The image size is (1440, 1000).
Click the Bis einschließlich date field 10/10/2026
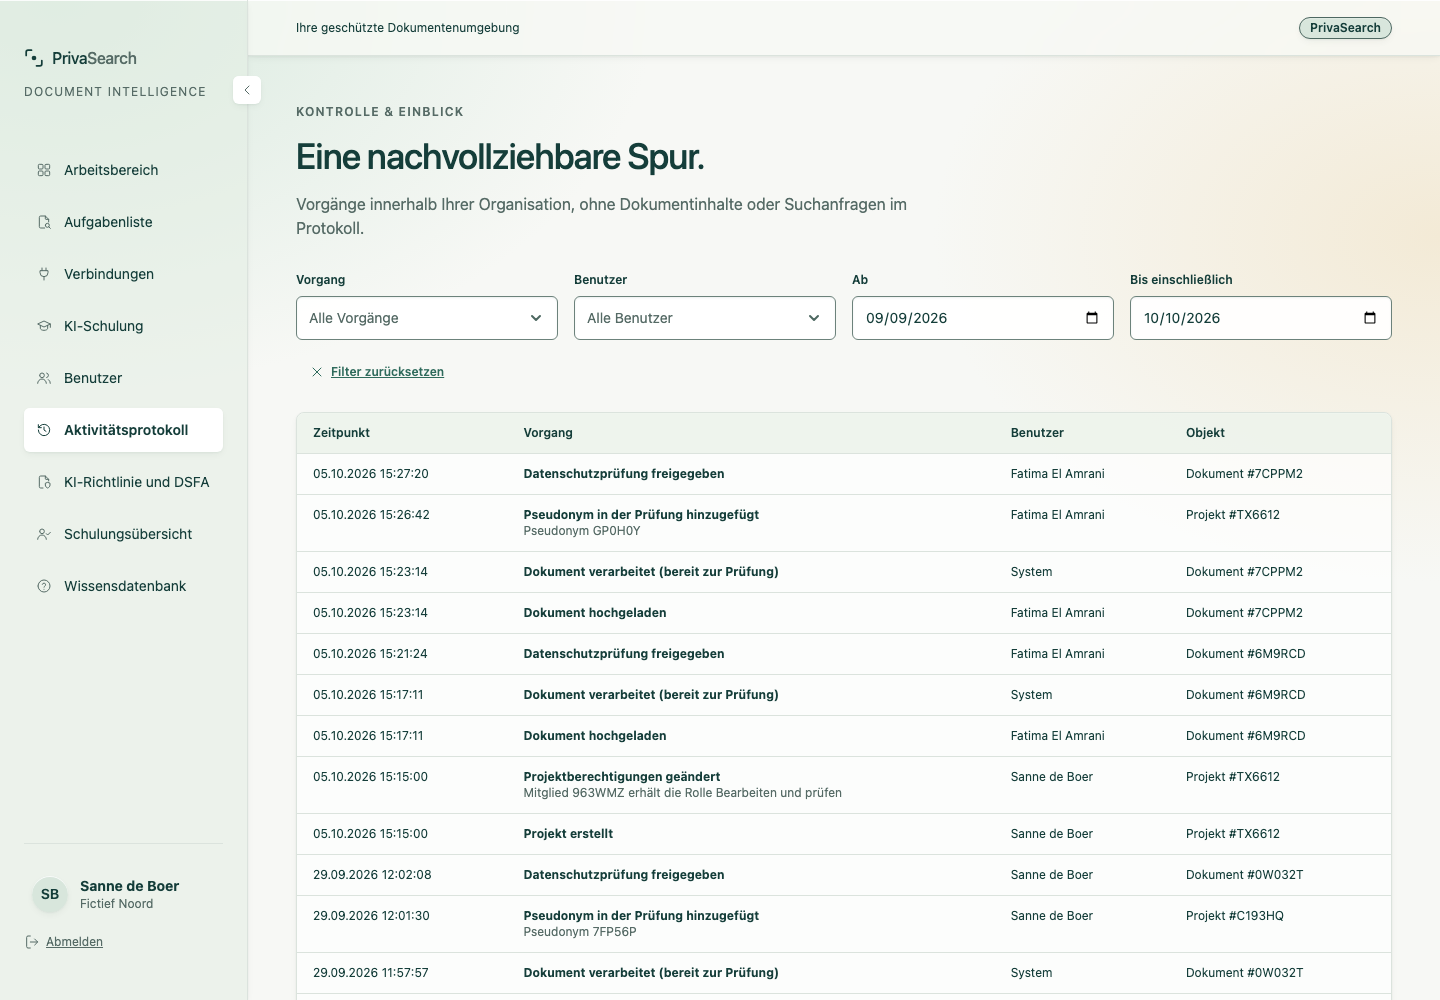tap(1261, 318)
